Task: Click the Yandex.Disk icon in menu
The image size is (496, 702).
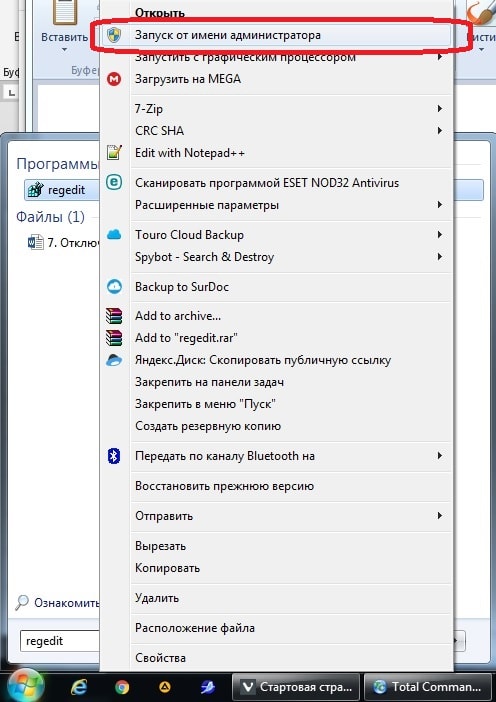Action: pos(114,360)
